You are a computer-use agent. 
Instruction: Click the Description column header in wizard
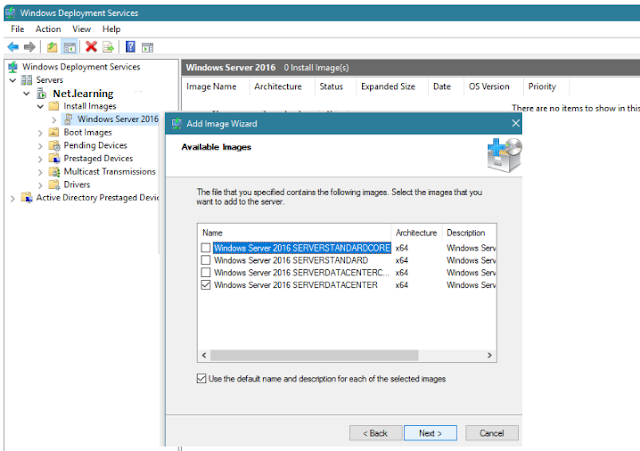[469, 233]
